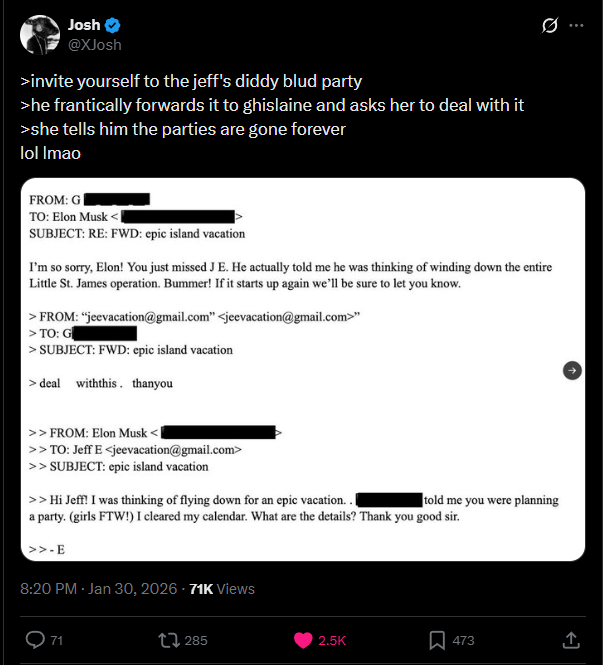Open the 71K Views analytics

pyautogui.click(x=222, y=589)
